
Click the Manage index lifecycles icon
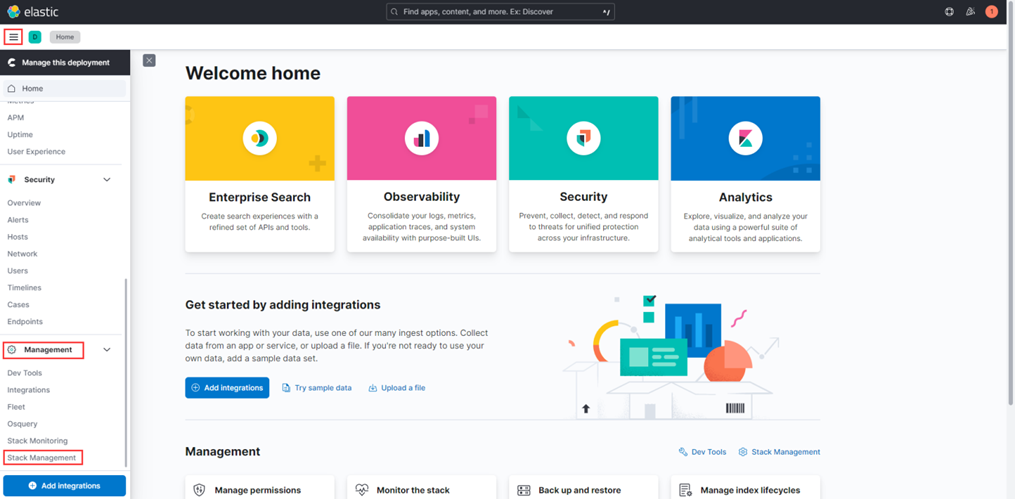click(686, 490)
